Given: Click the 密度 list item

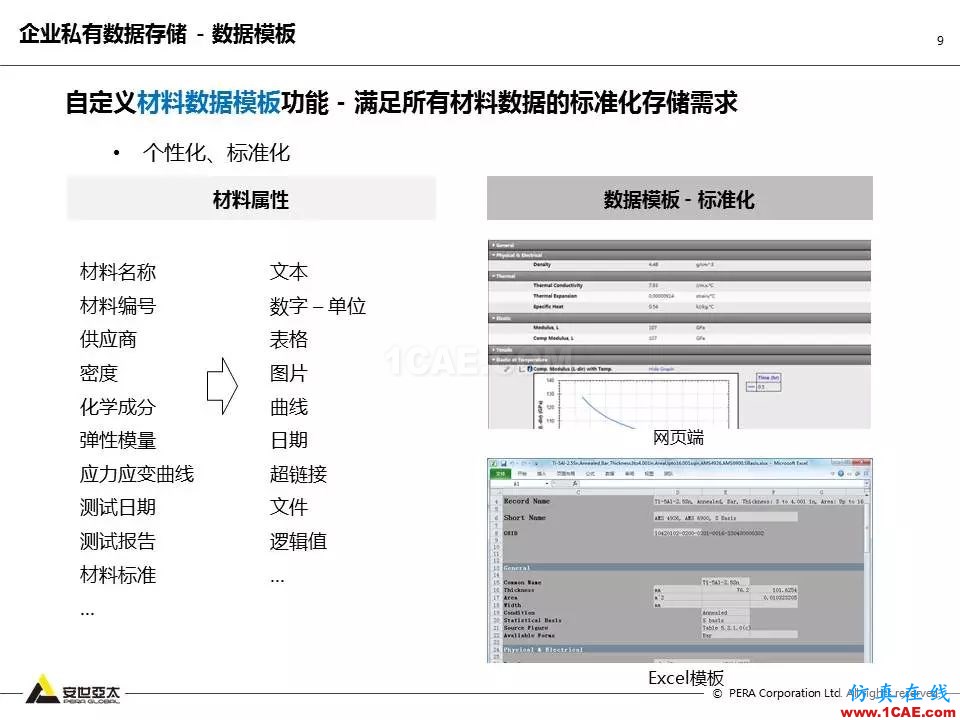Looking at the screenshot, I should pyautogui.click(x=99, y=373).
